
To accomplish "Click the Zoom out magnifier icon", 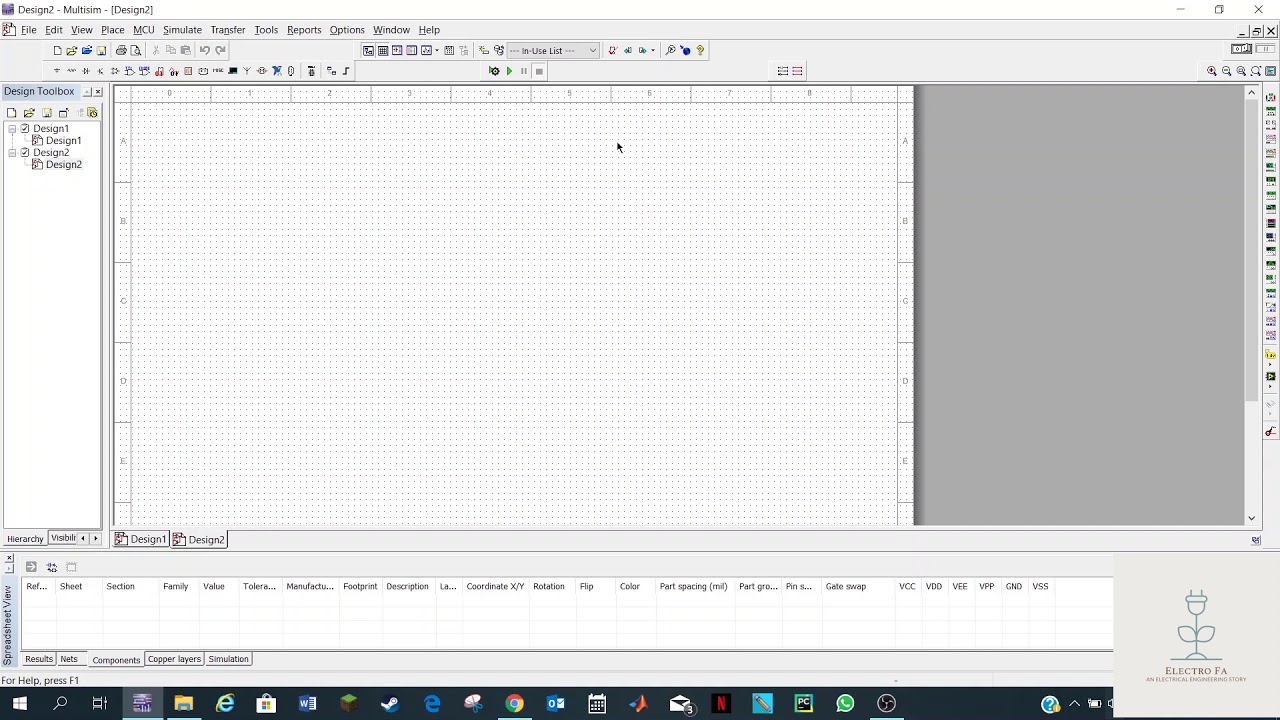I will 1227,71.
